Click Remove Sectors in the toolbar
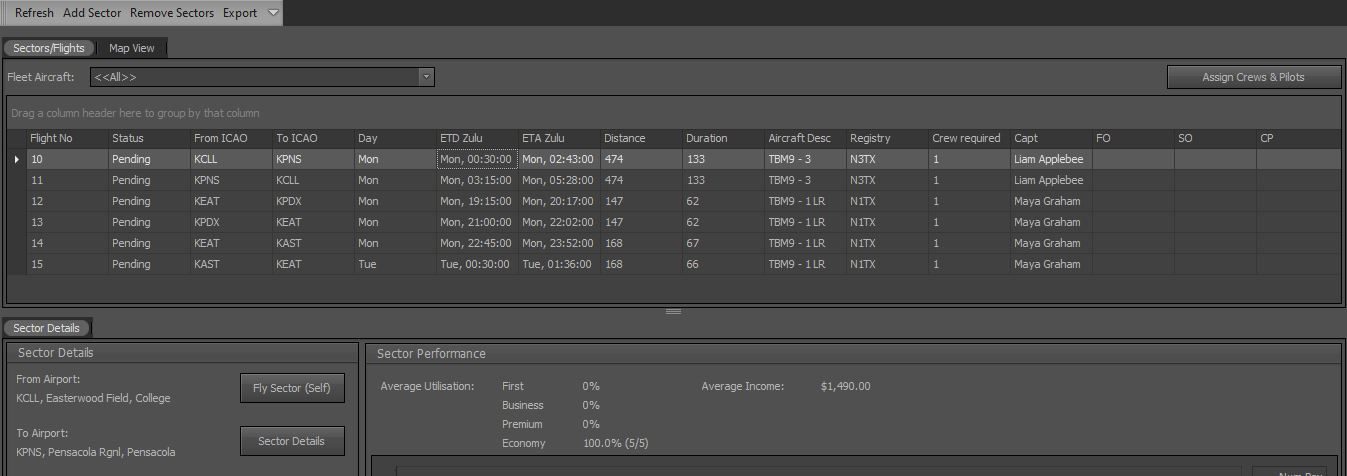Viewport: 1347px width, 476px height. pyautogui.click(x=172, y=13)
